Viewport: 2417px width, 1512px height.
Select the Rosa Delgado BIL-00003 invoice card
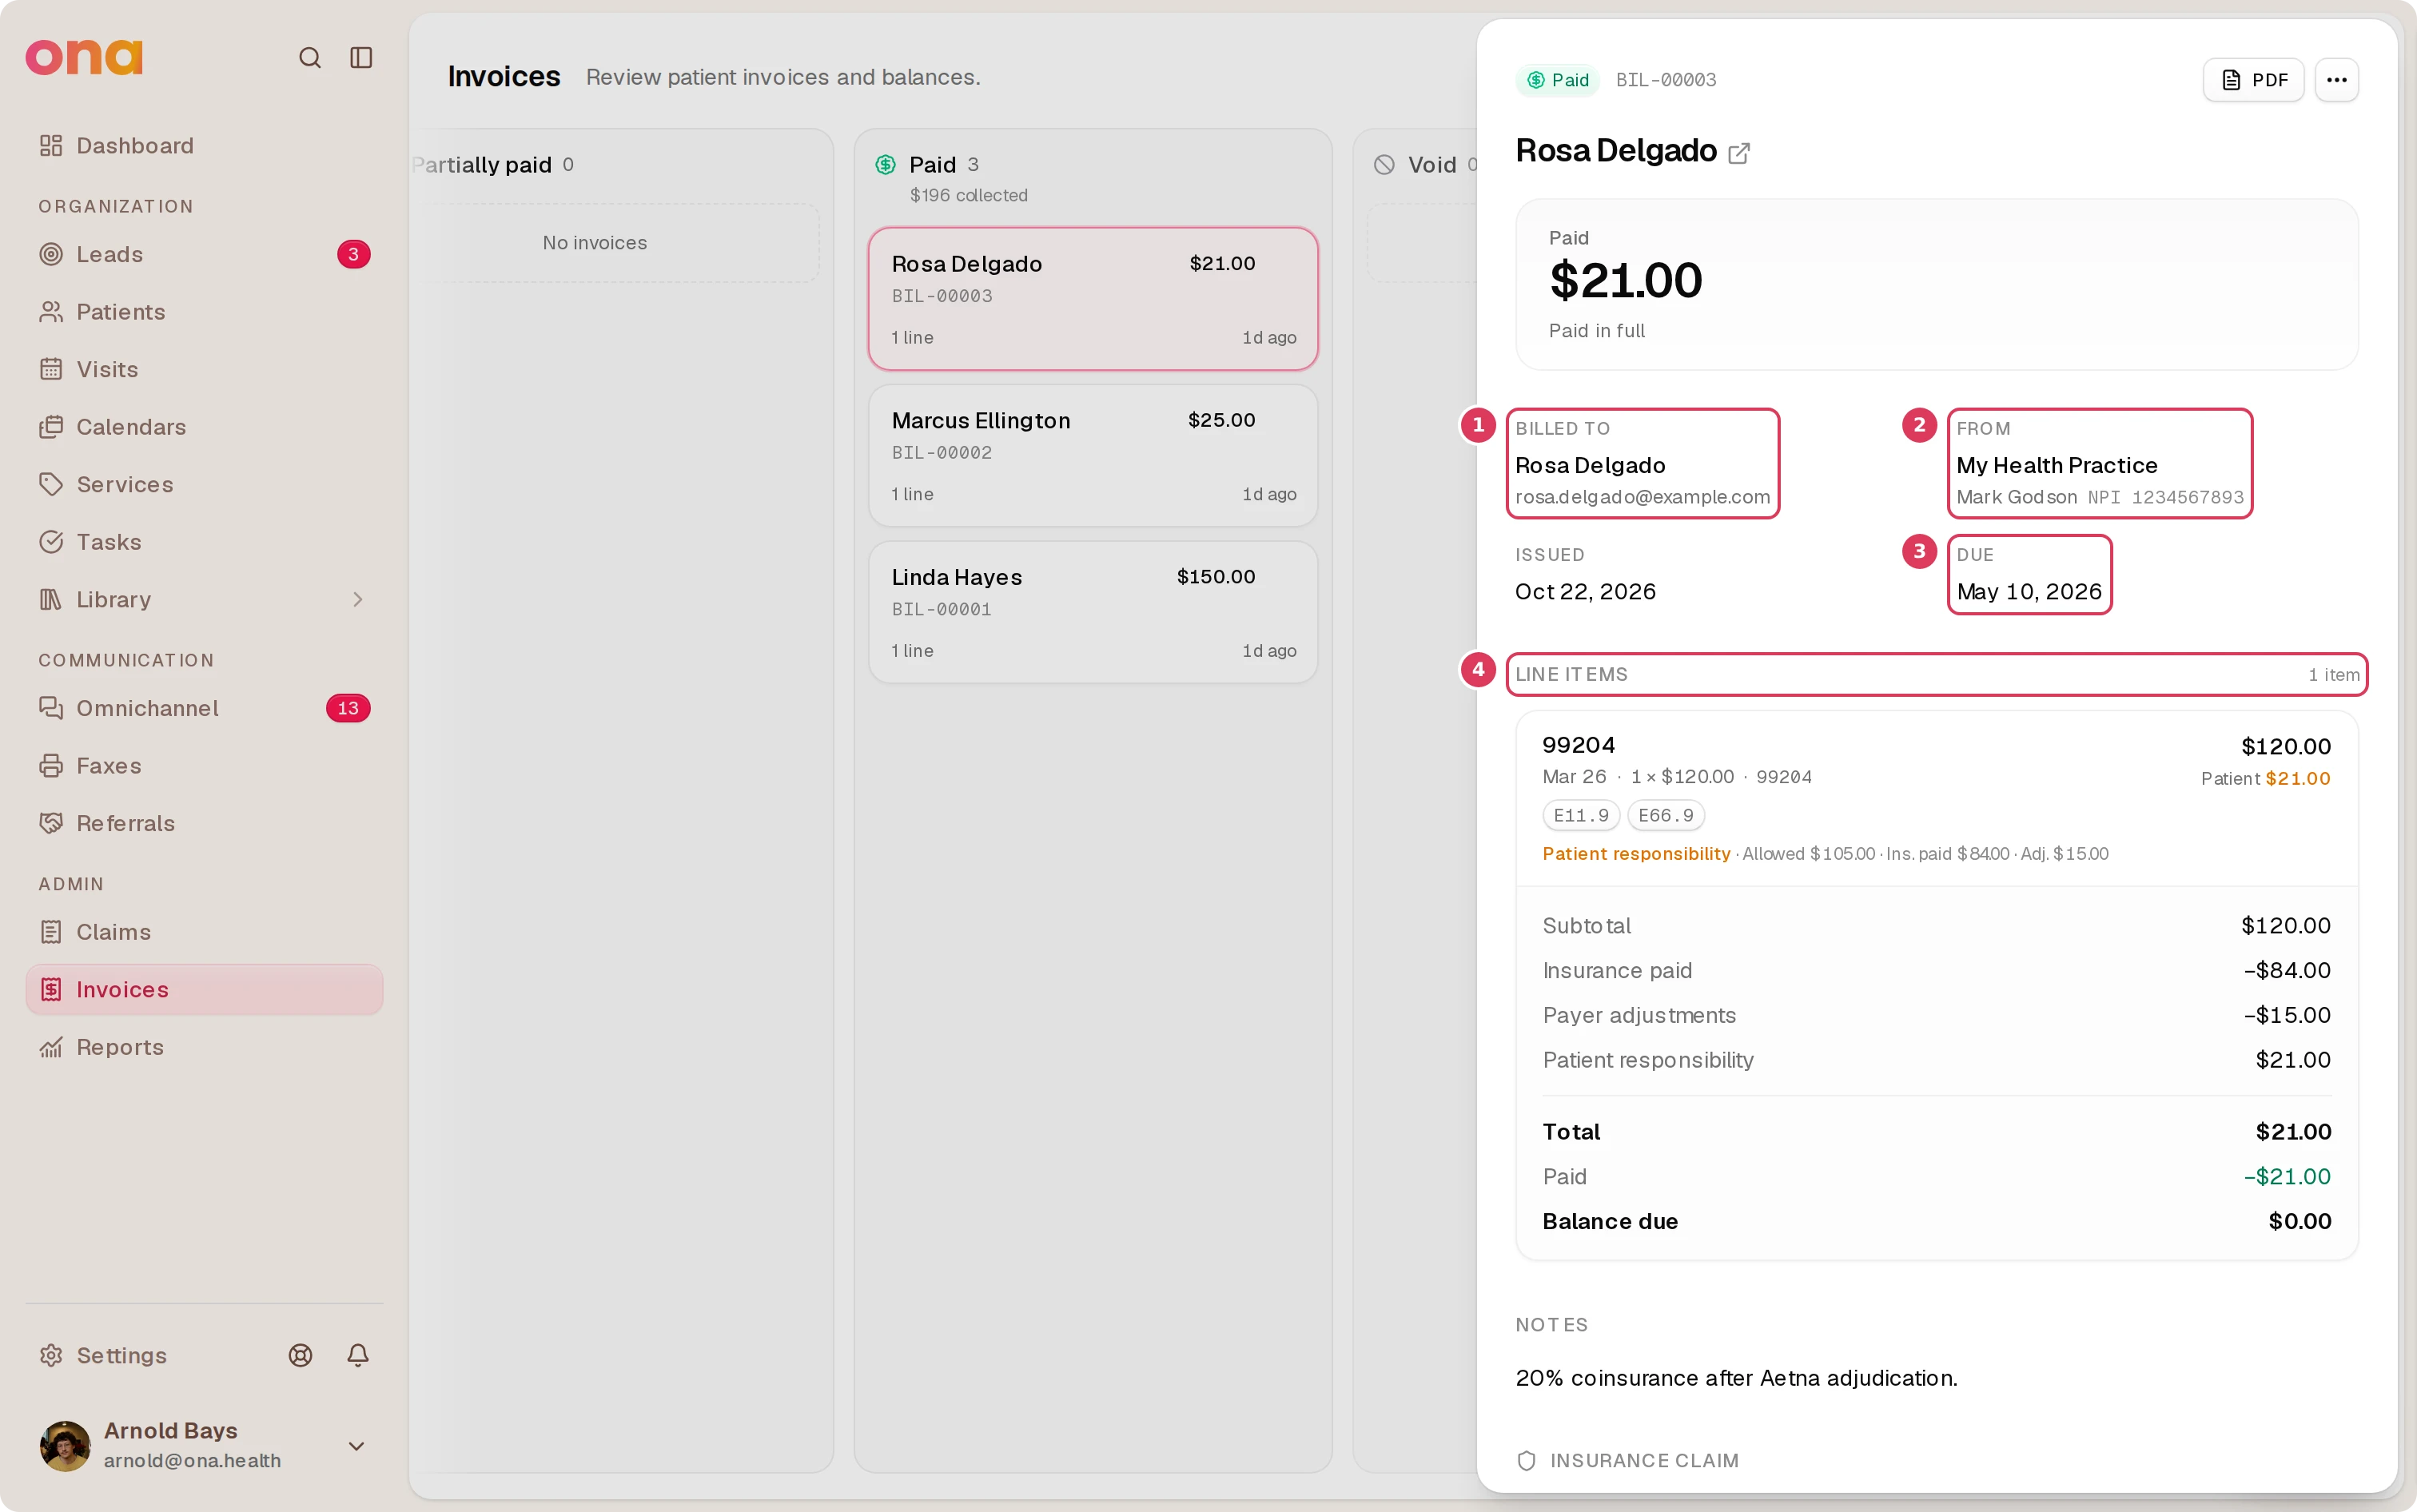point(1093,299)
